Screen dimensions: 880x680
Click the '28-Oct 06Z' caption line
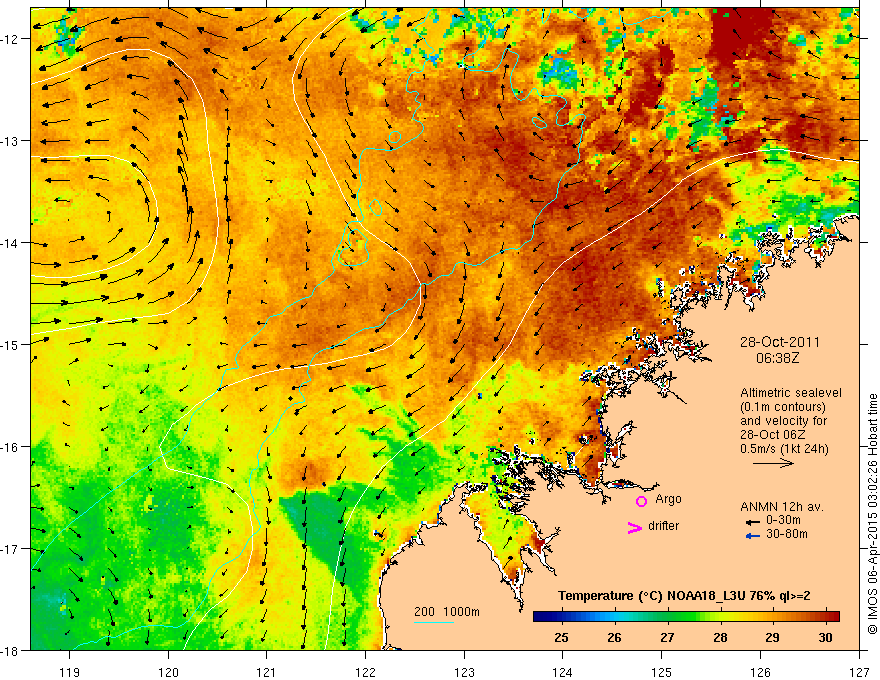pyautogui.click(x=774, y=434)
